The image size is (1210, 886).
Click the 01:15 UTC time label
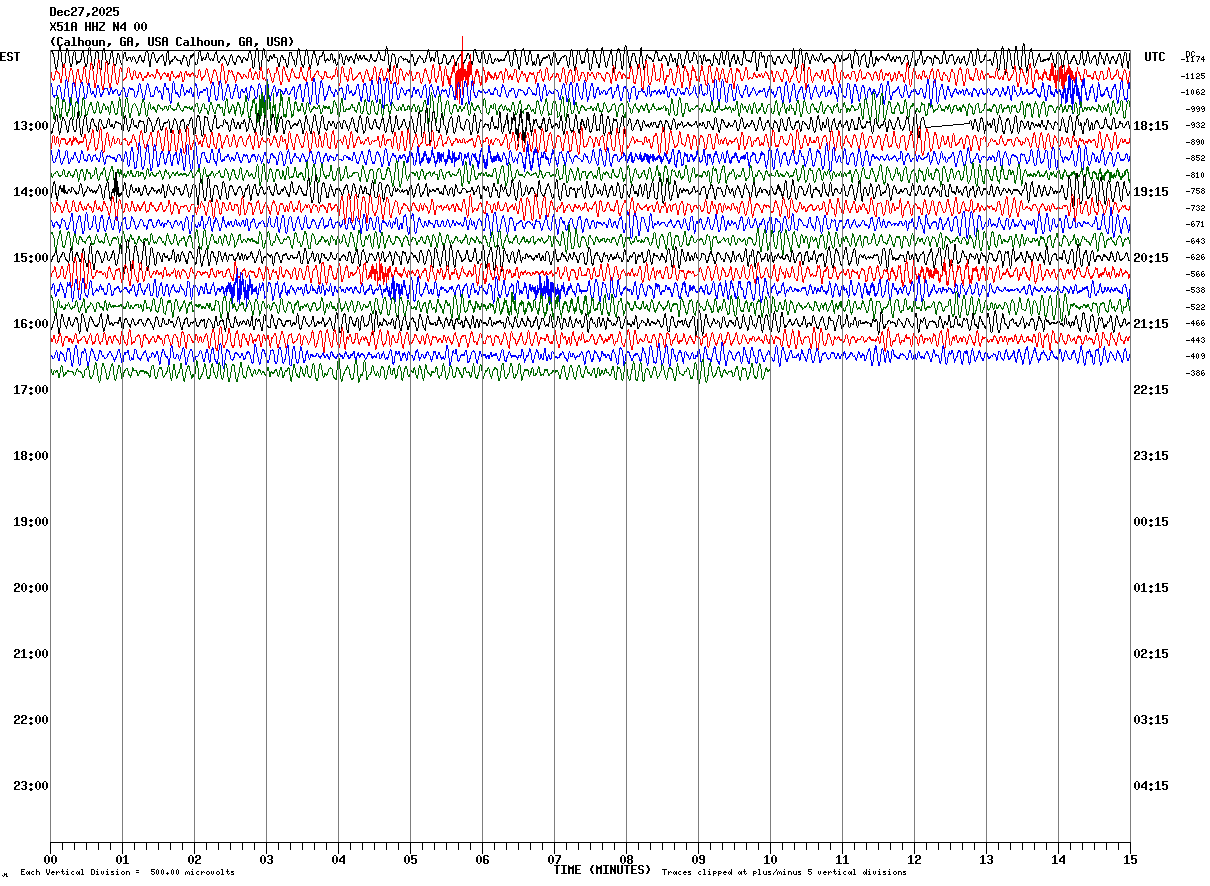pyautogui.click(x=1151, y=588)
